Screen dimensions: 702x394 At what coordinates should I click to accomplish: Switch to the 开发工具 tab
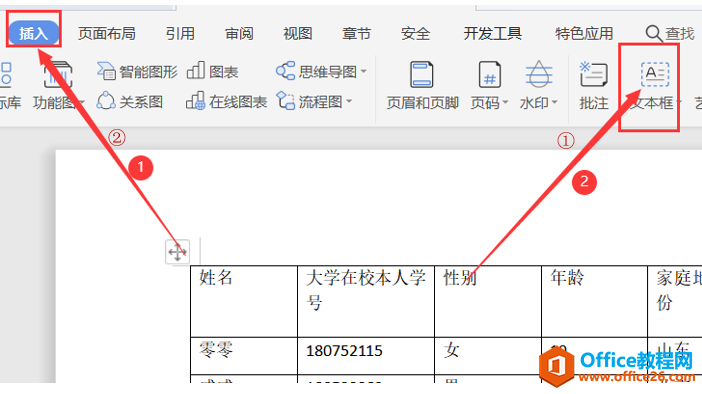coord(492,33)
